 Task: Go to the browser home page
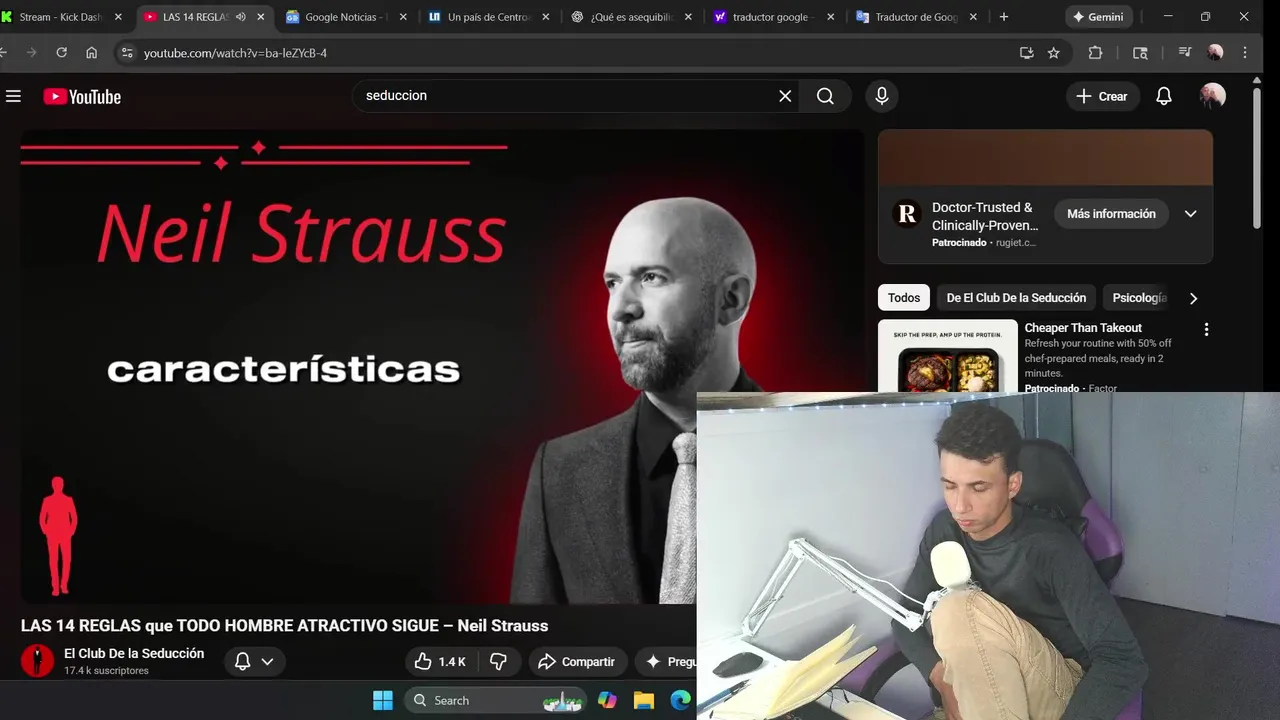91,53
